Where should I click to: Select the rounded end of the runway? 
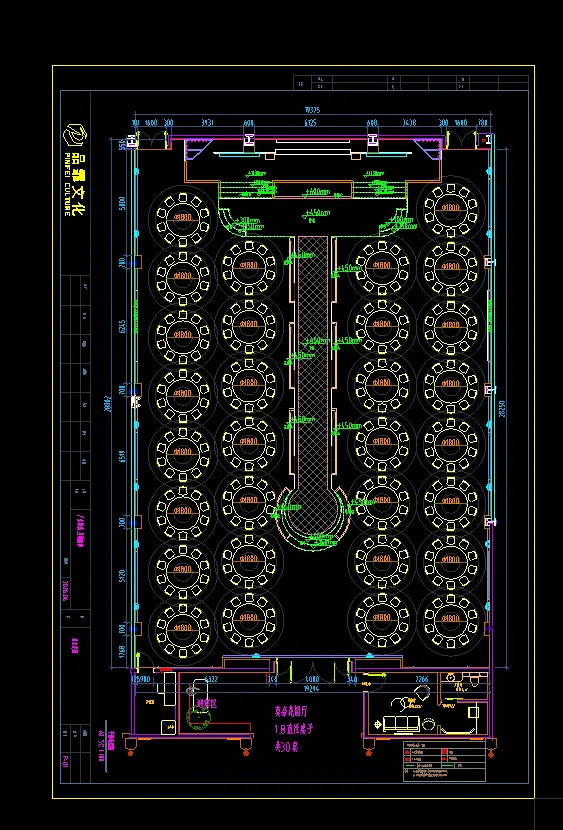[x=314, y=516]
